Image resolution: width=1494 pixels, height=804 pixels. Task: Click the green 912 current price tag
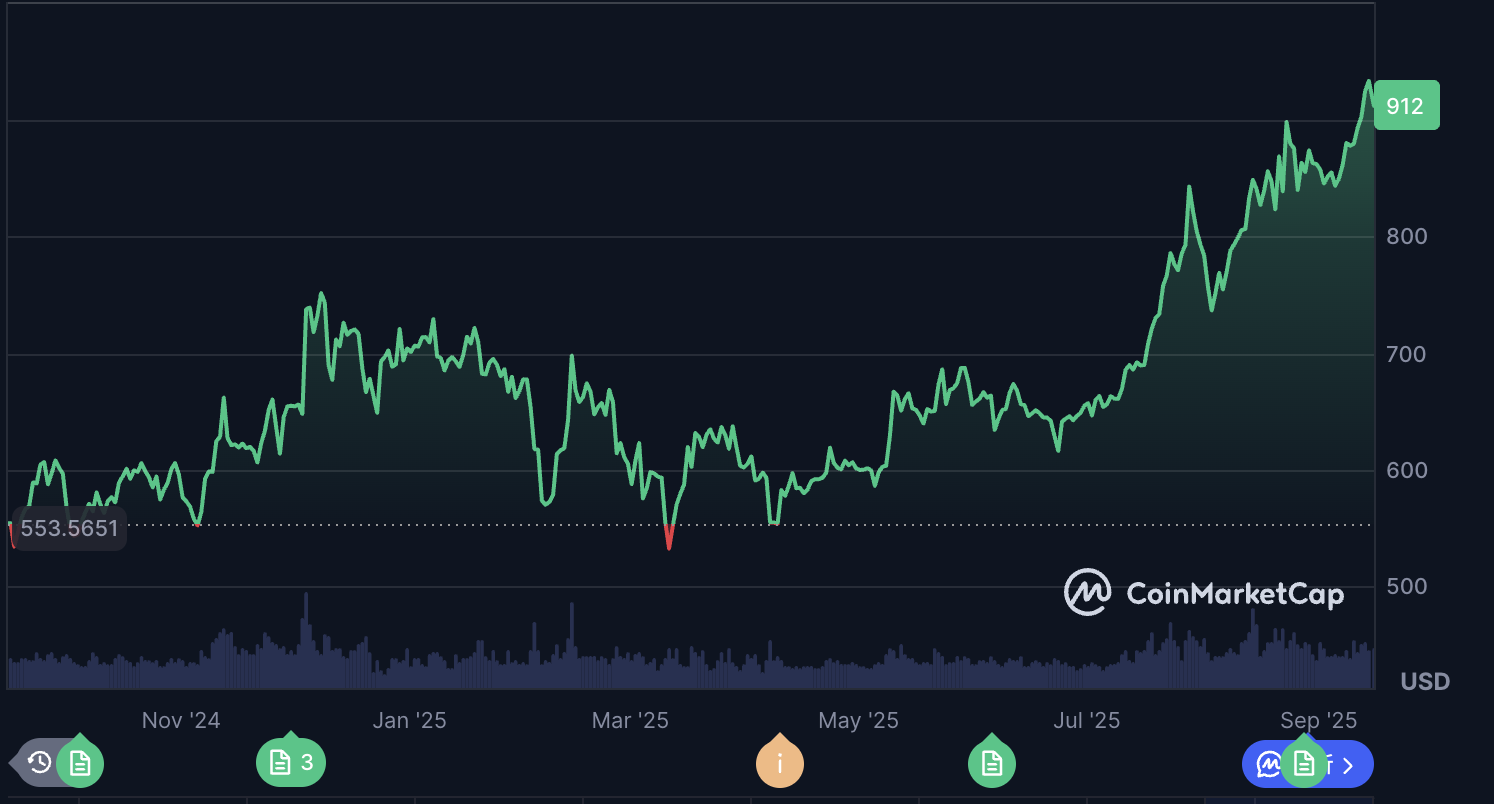[1406, 105]
